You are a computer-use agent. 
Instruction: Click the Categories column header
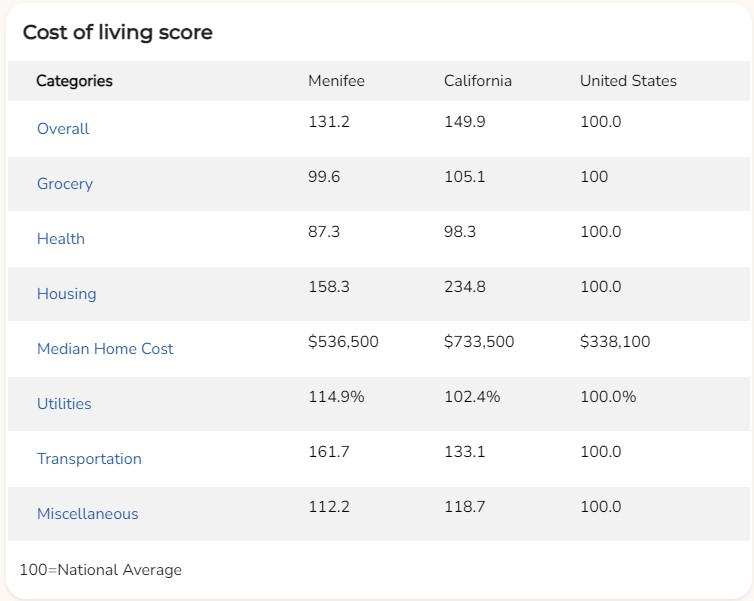(75, 81)
